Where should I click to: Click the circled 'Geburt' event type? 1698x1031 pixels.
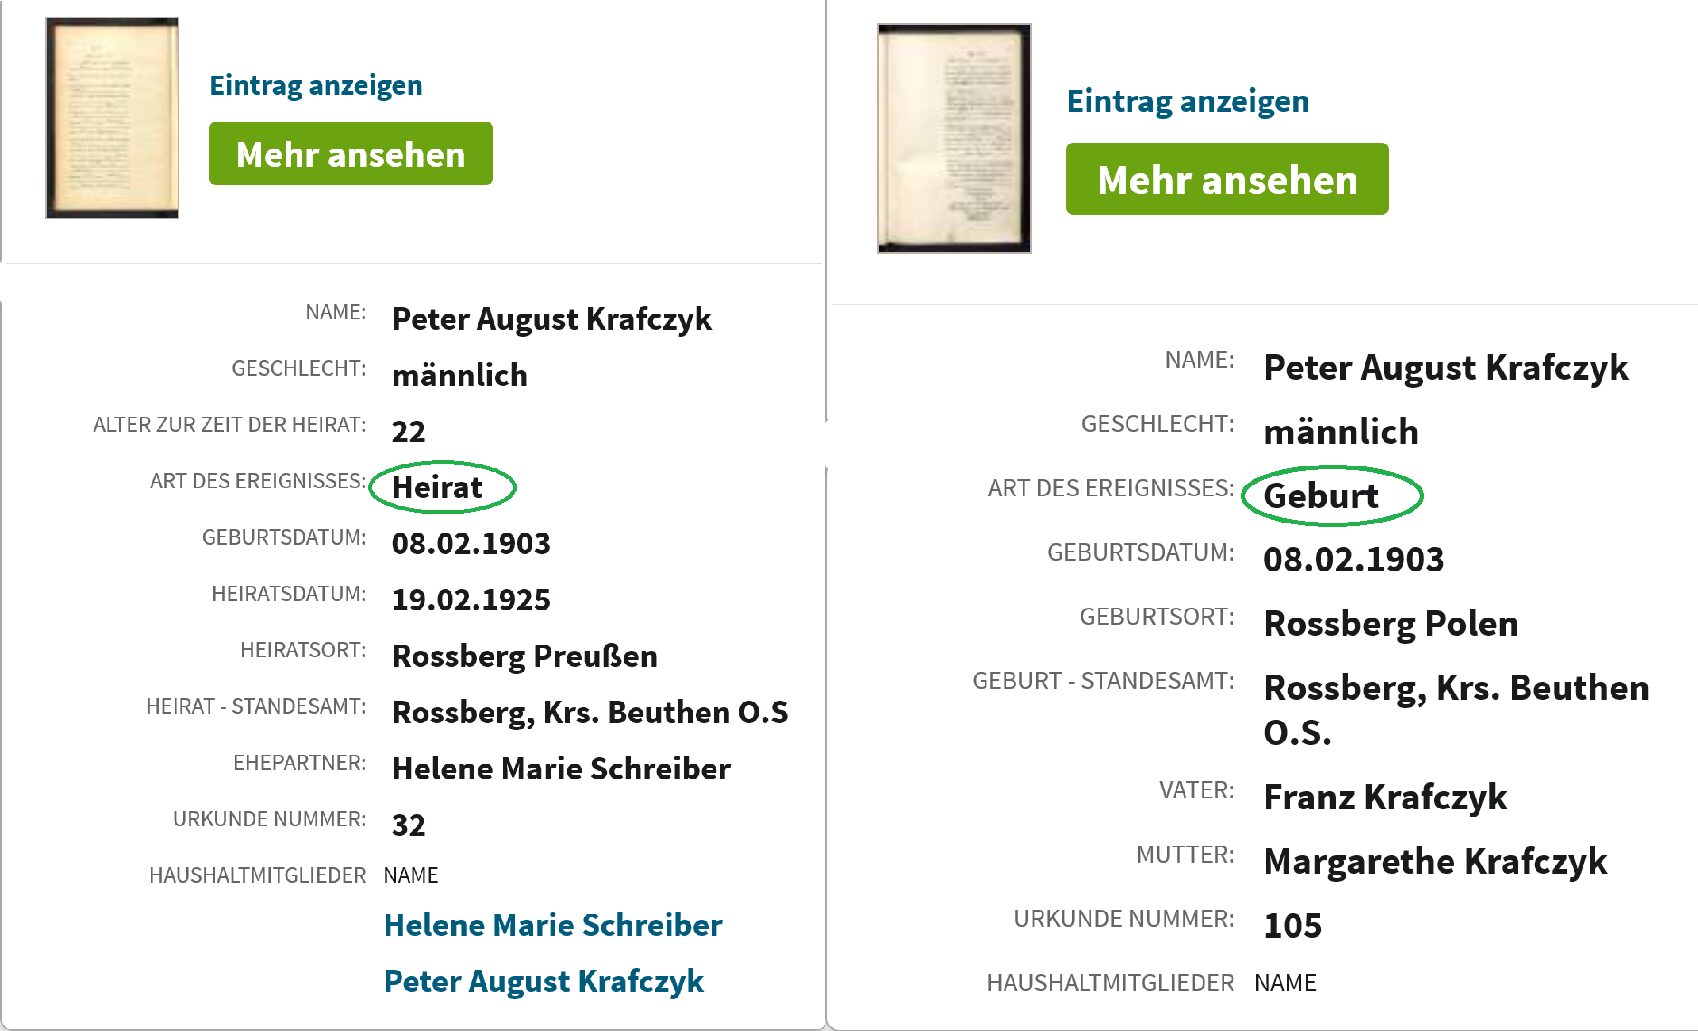pyautogui.click(x=1321, y=495)
